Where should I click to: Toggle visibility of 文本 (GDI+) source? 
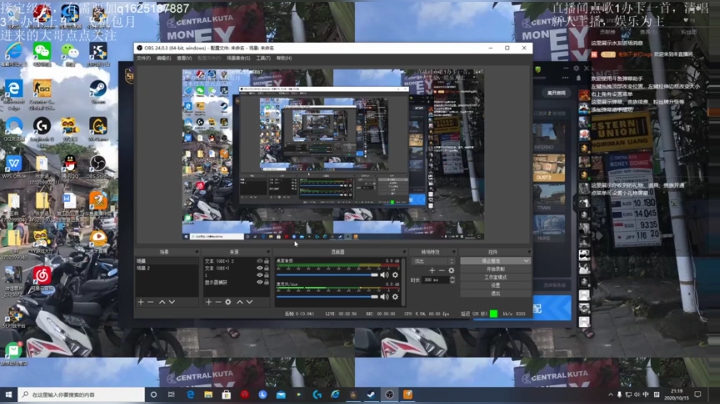259,268
